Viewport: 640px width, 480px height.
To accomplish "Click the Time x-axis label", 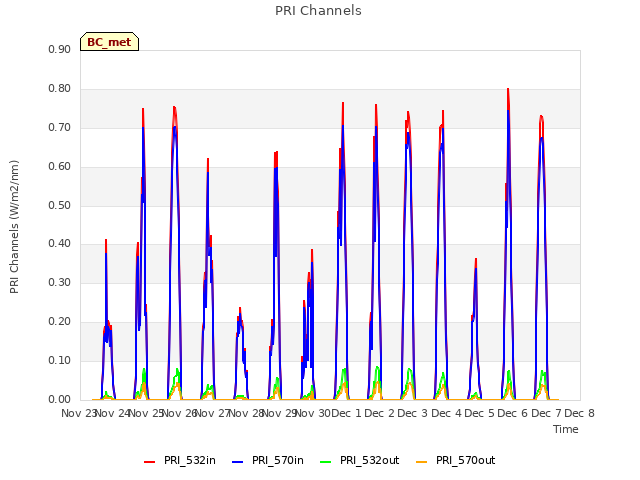I will (x=566, y=429).
